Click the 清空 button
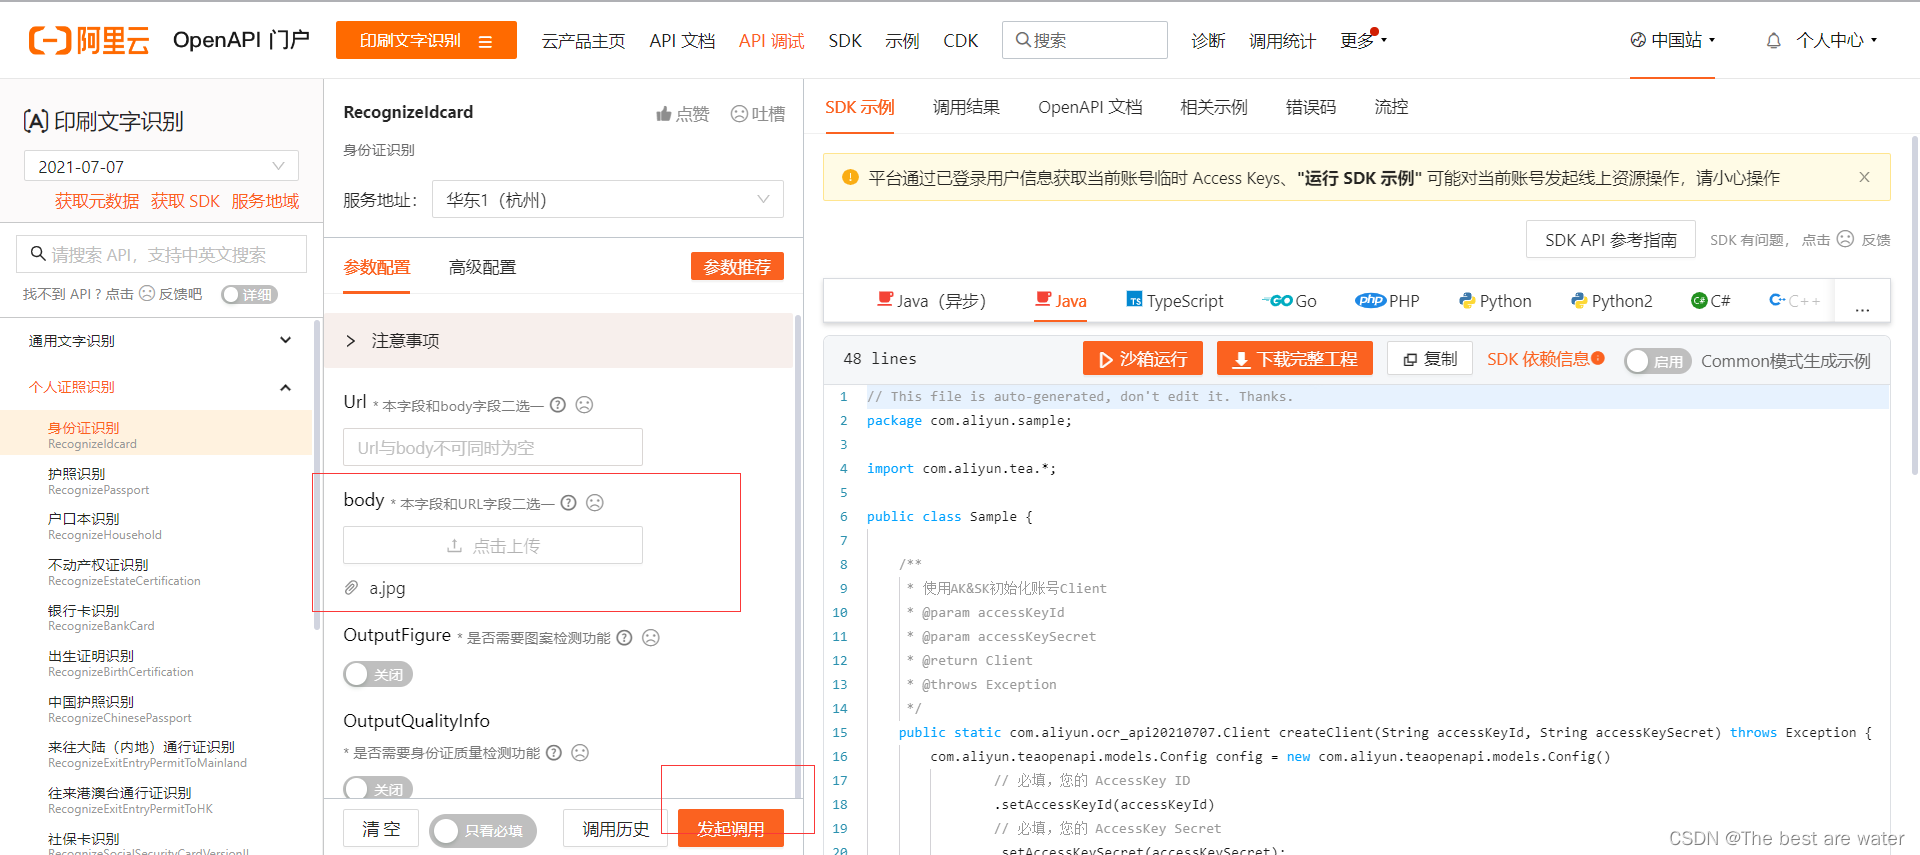The image size is (1920, 855). (x=381, y=829)
